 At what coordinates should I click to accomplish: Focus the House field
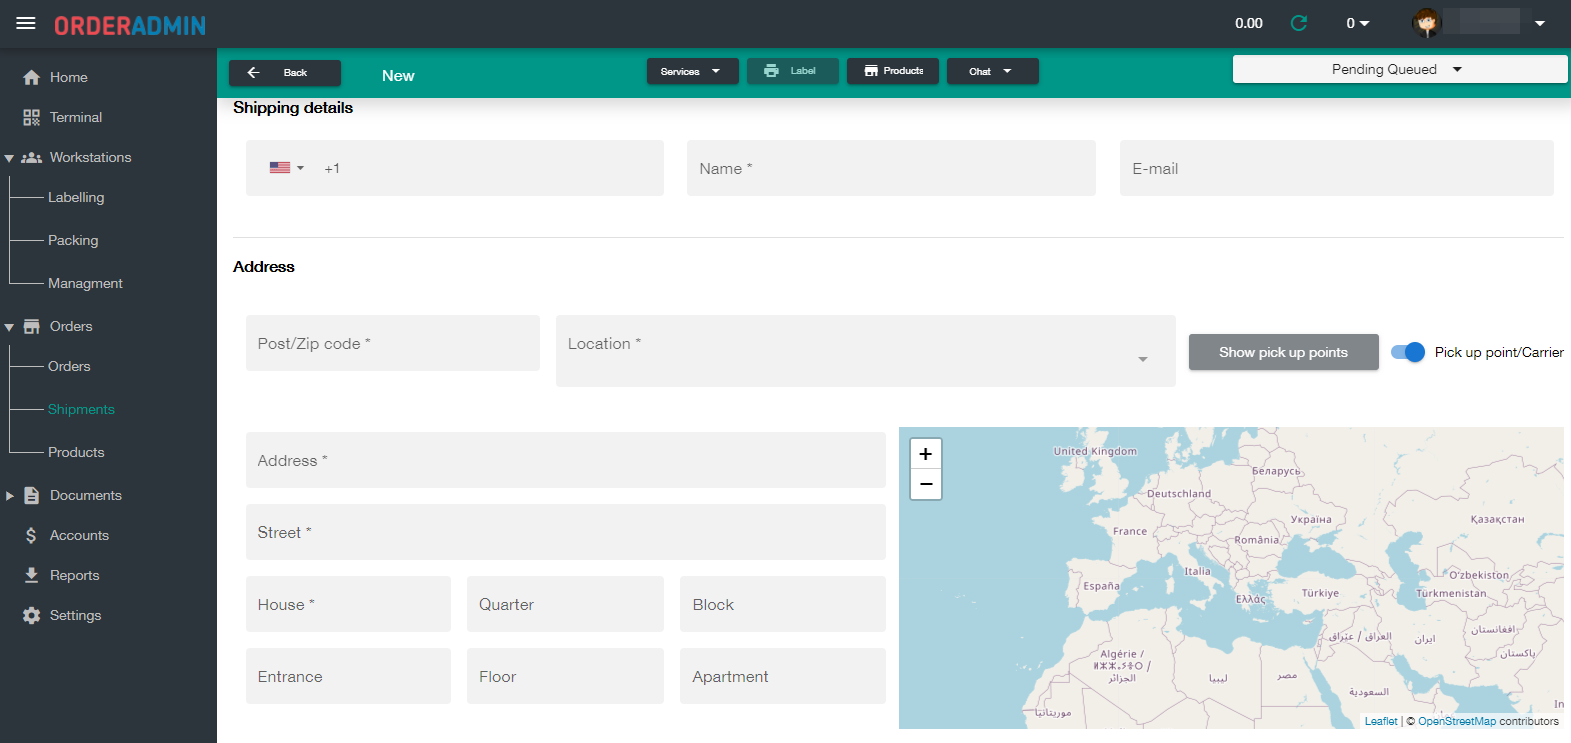(348, 604)
